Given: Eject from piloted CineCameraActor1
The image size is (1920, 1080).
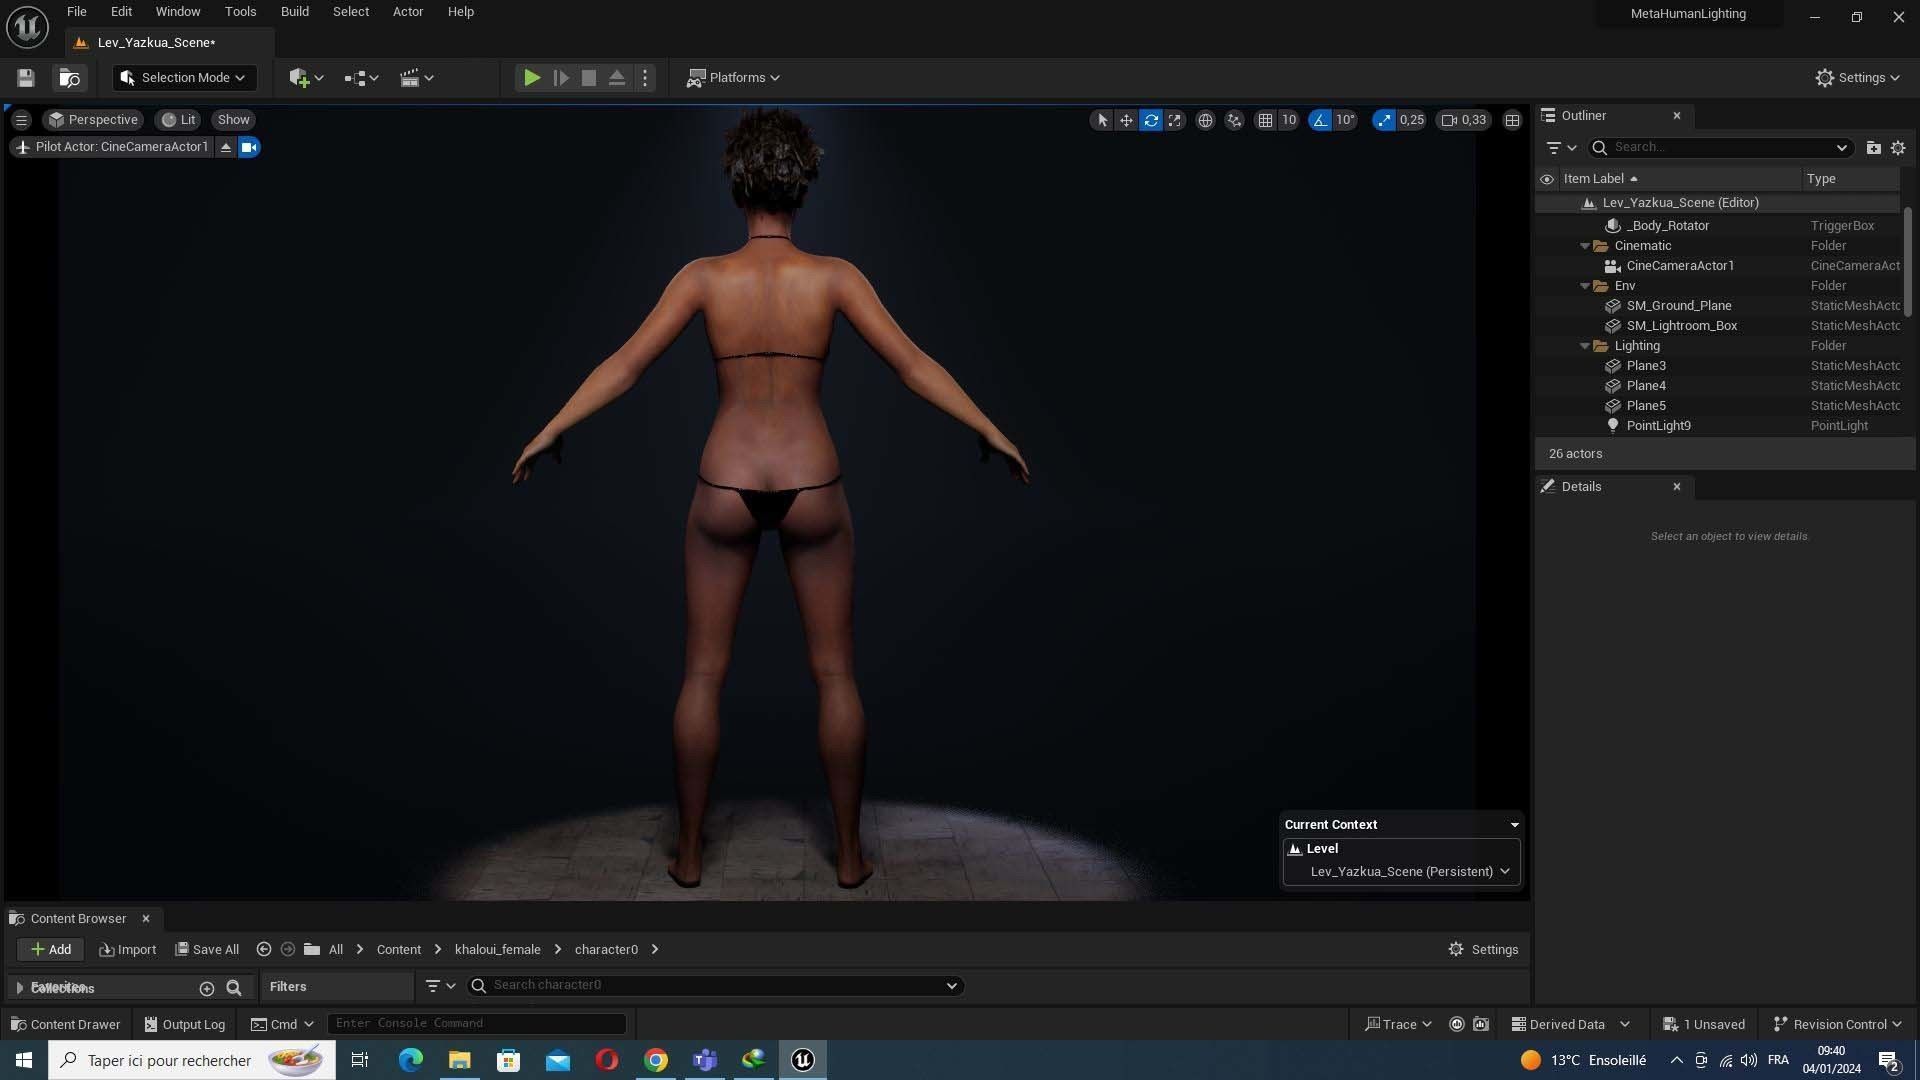Looking at the screenshot, I should pos(226,147).
